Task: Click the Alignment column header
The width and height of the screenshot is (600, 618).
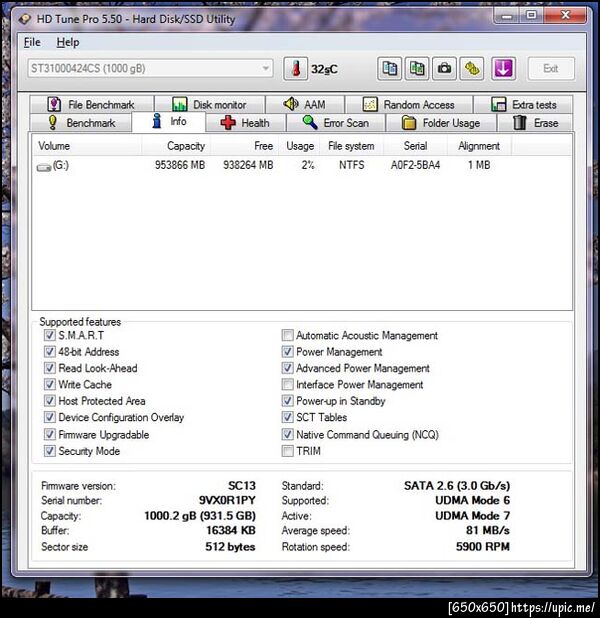Action: [x=479, y=146]
